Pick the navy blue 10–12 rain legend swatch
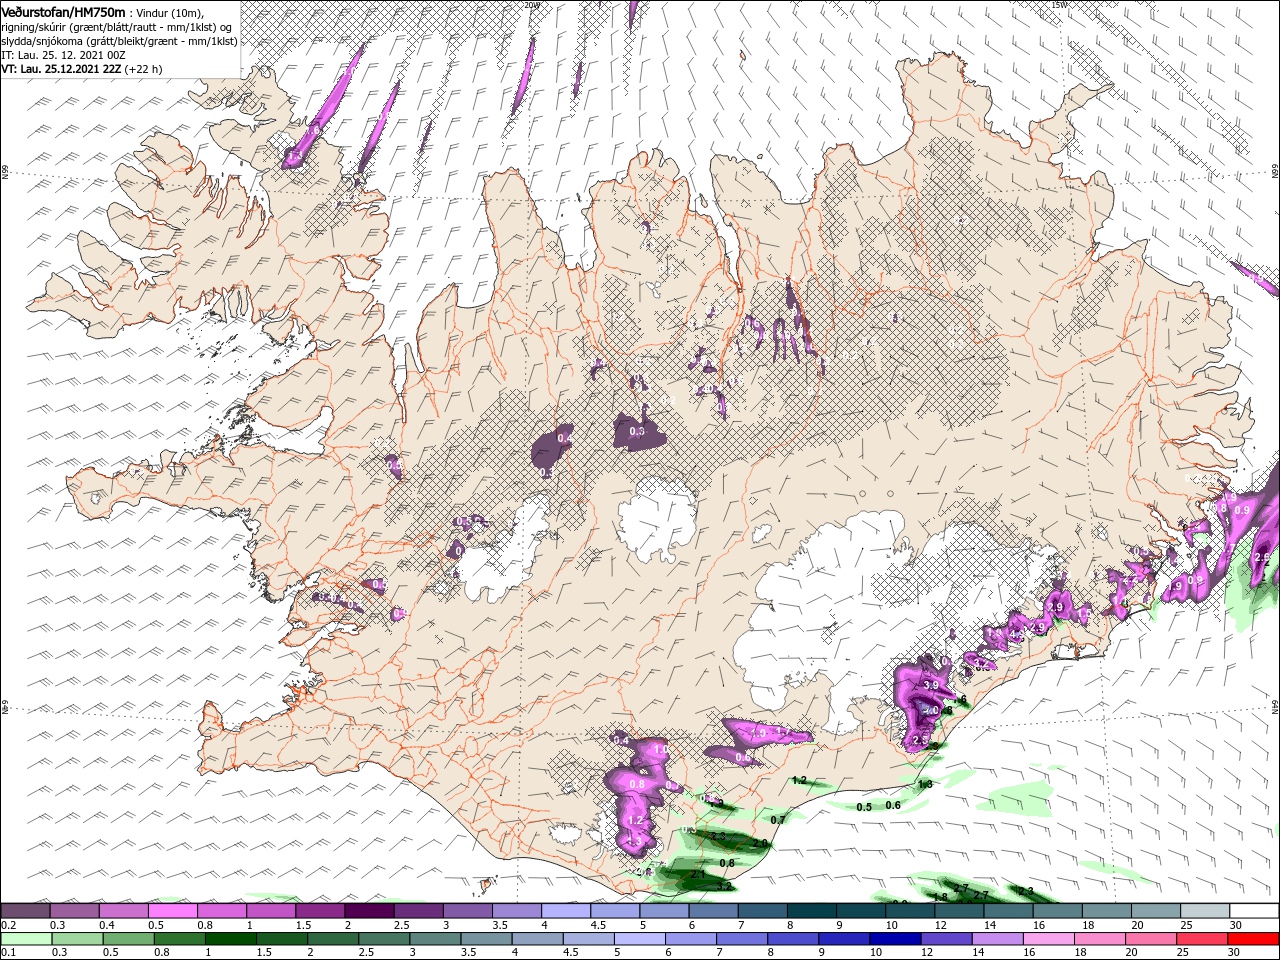 [893, 939]
